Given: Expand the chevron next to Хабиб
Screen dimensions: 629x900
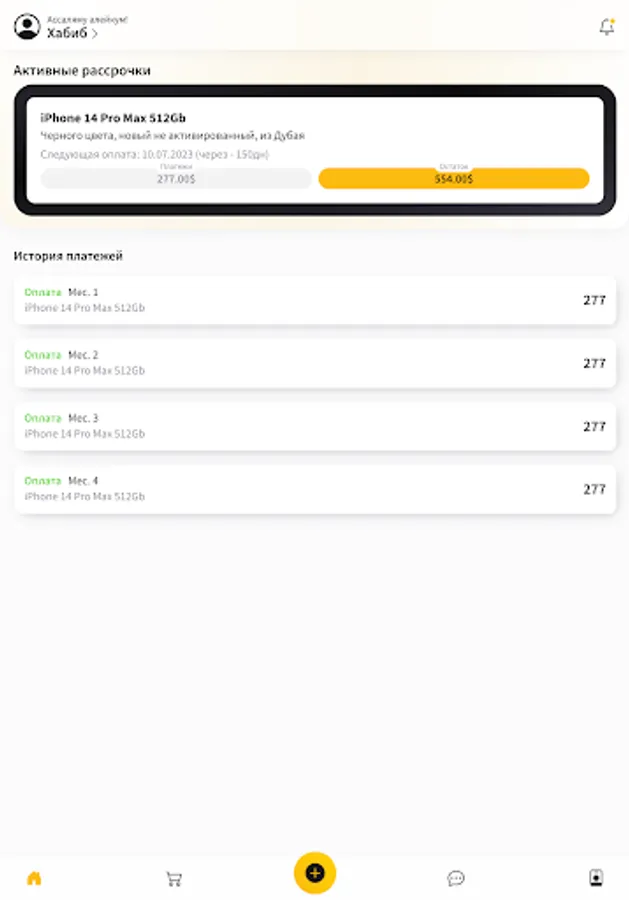Looking at the screenshot, I should 95,34.
